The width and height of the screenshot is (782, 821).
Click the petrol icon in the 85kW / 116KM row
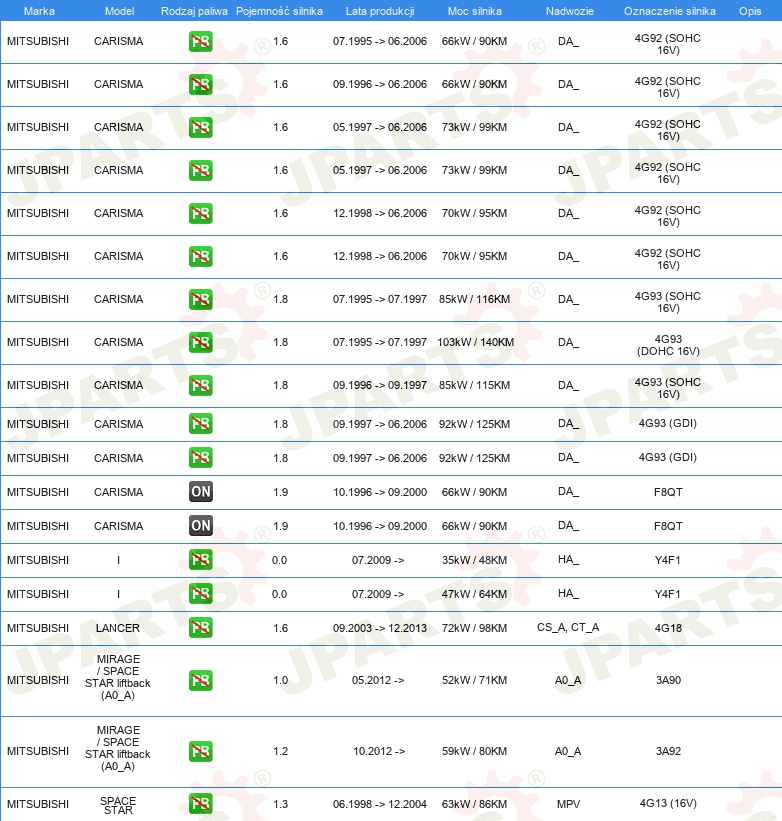coord(200,299)
